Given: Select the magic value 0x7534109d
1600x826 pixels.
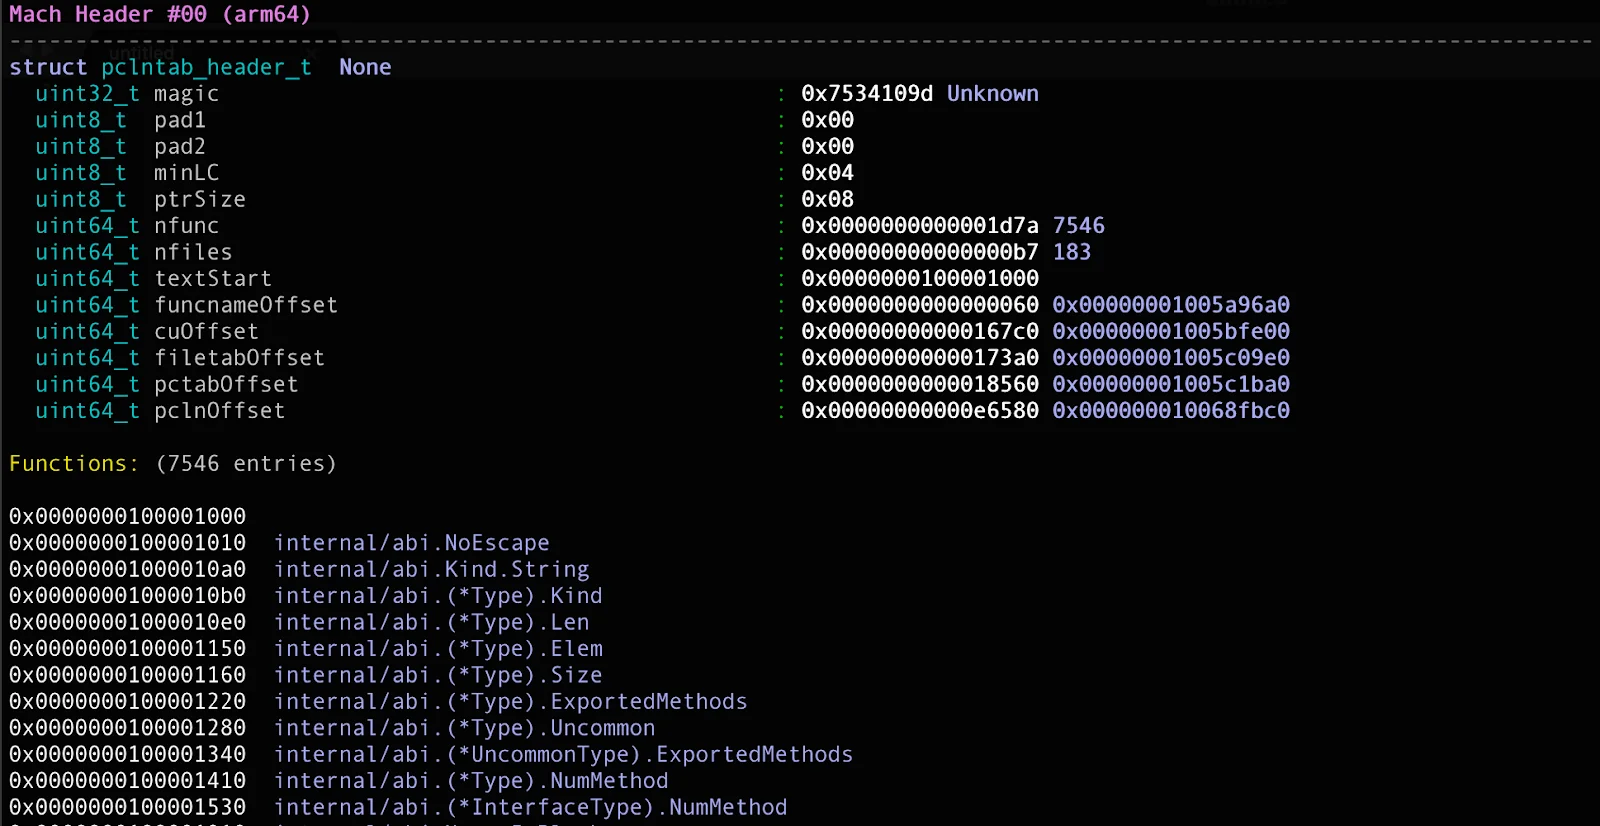Looking at the screenshot, I should (867, 93).
